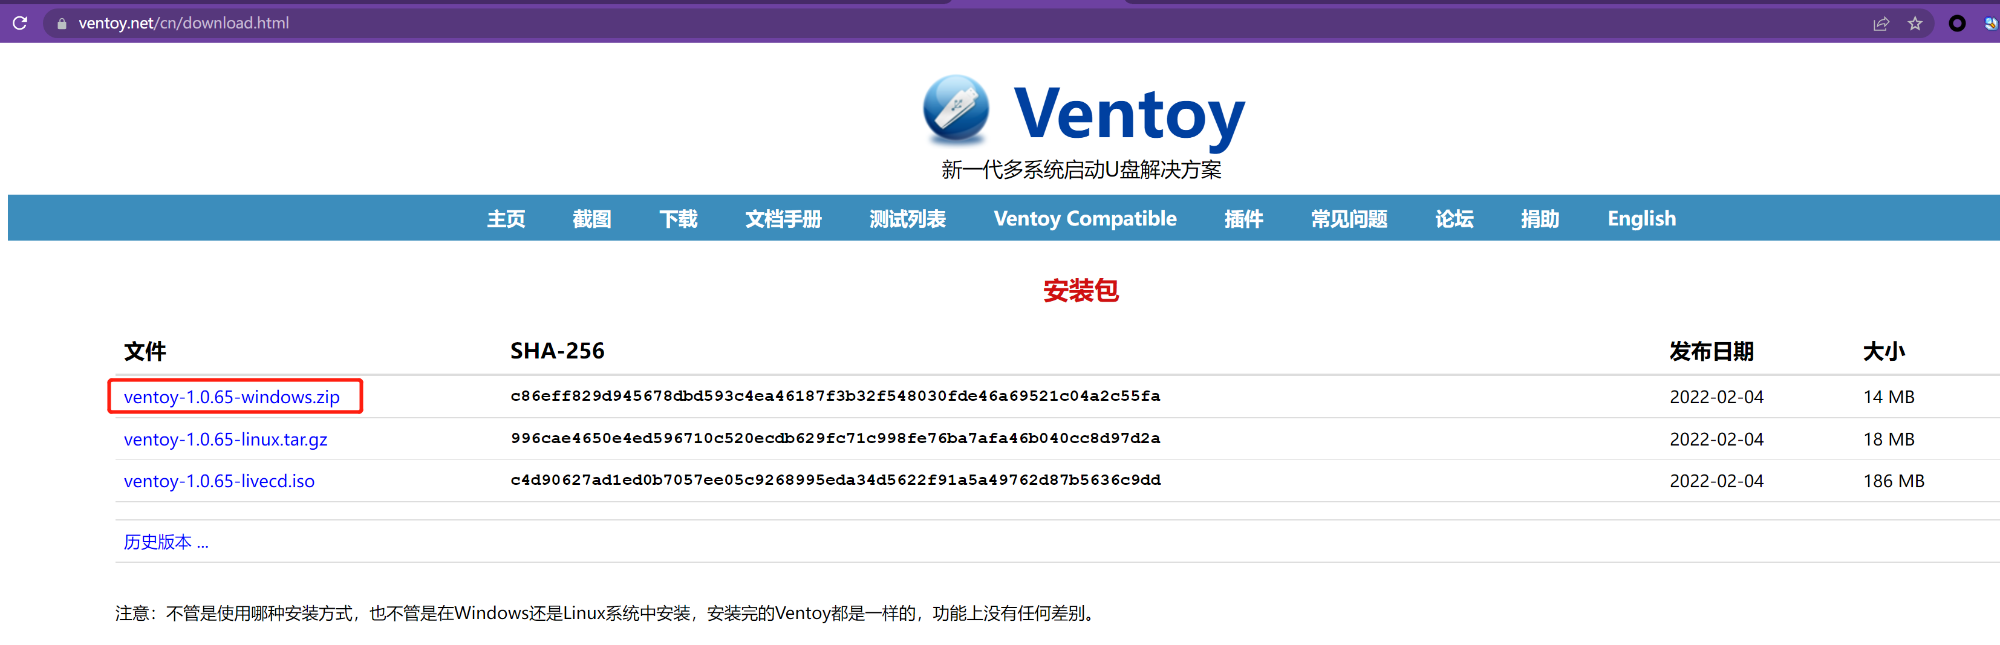Screen dimensions: 2000x645
Task: Click release date of livecd.iso row
Action: pyautogui.click(x=1717, y=481)
